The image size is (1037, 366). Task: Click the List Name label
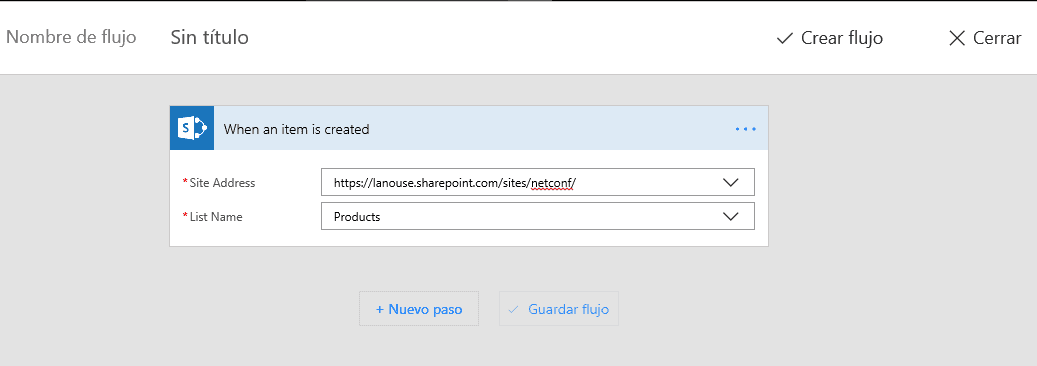click(x=216, y=216)
